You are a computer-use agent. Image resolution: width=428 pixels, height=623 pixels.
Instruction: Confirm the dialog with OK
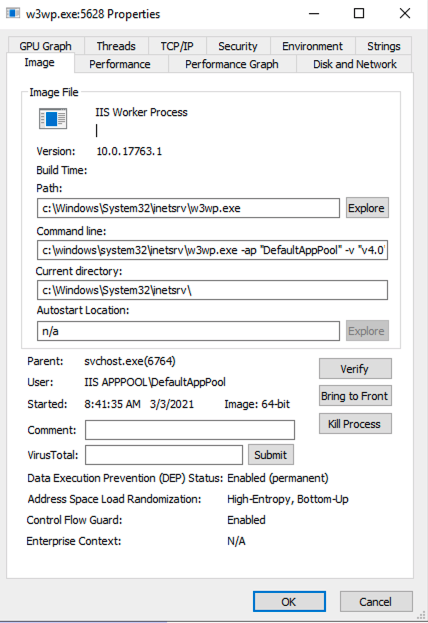coord(289,602)
